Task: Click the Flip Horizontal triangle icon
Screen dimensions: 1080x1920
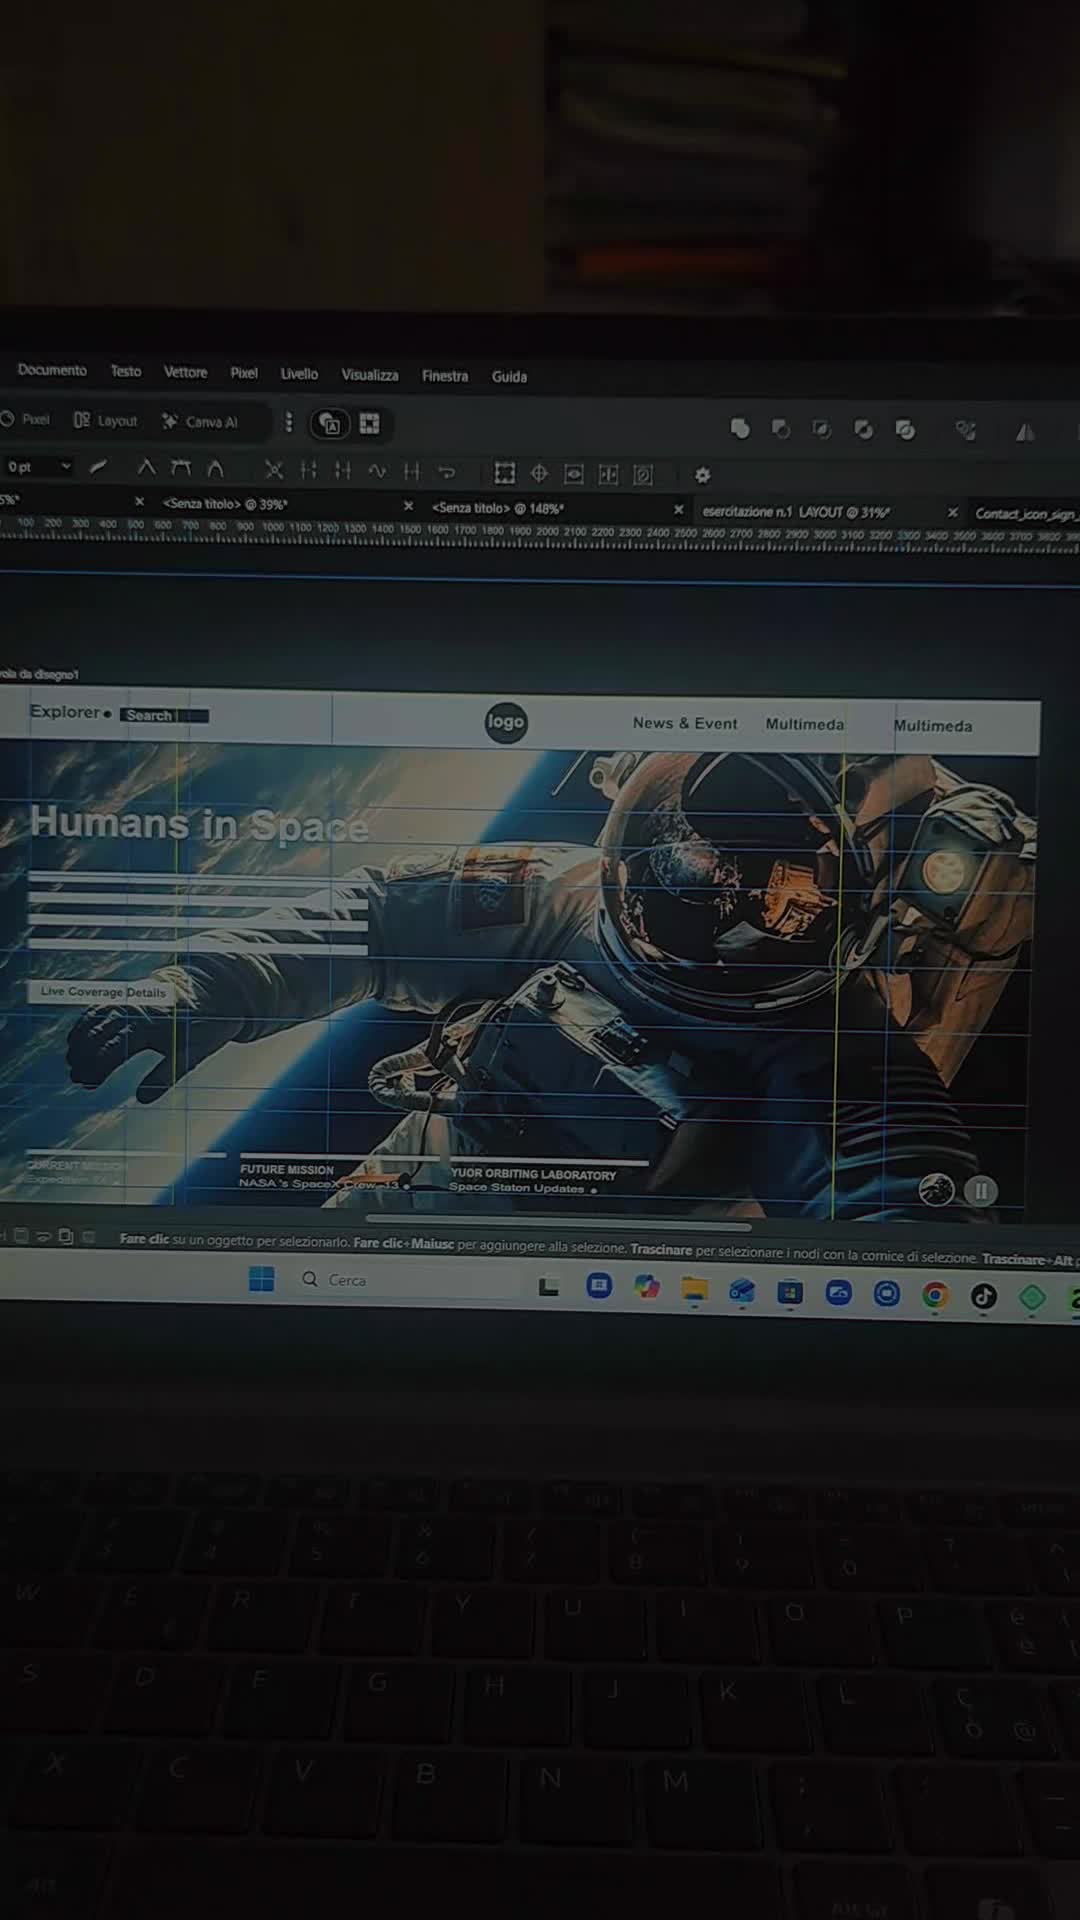Action: tap(1025, 432)
